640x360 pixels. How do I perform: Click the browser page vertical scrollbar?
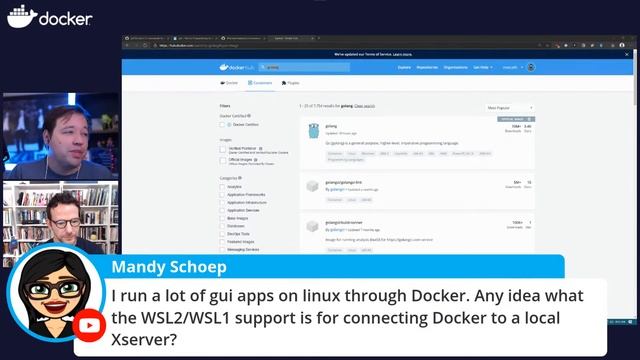click(x=635, y=78)
